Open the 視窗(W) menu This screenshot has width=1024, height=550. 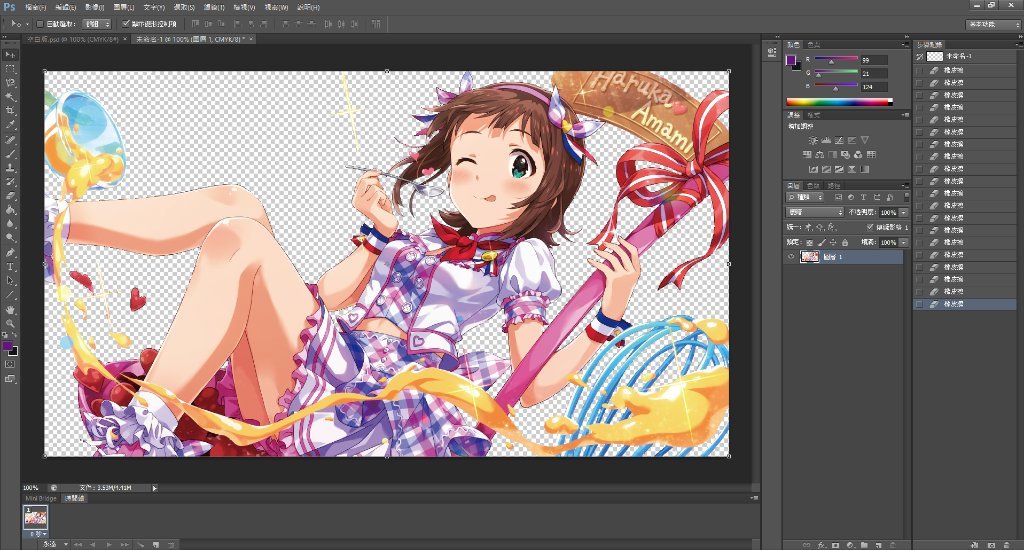[x=276, y=7]
